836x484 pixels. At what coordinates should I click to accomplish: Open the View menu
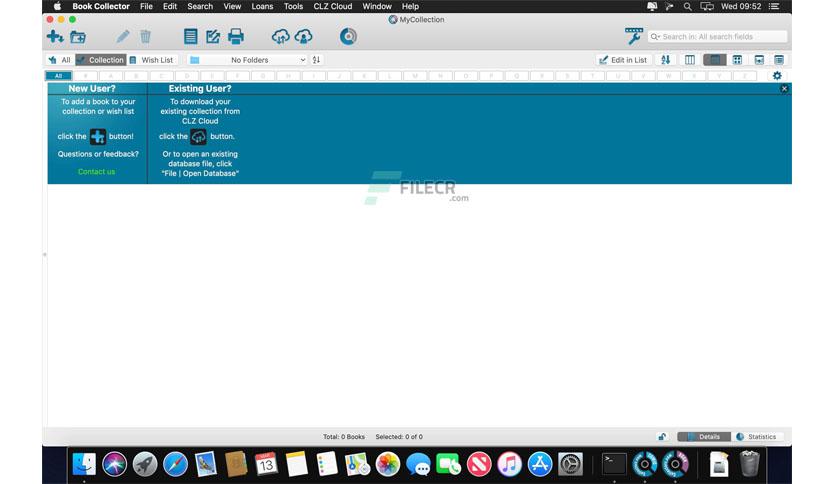click(x=232, y=6)
